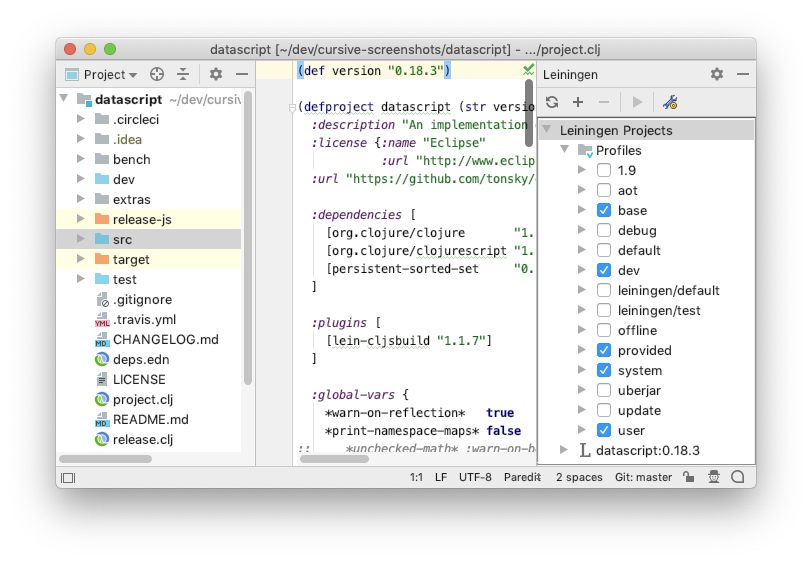Add a Leiningen project with the plus icon
Screen dimensions: 812x562
pyautogui.click(x=578, y=102)
